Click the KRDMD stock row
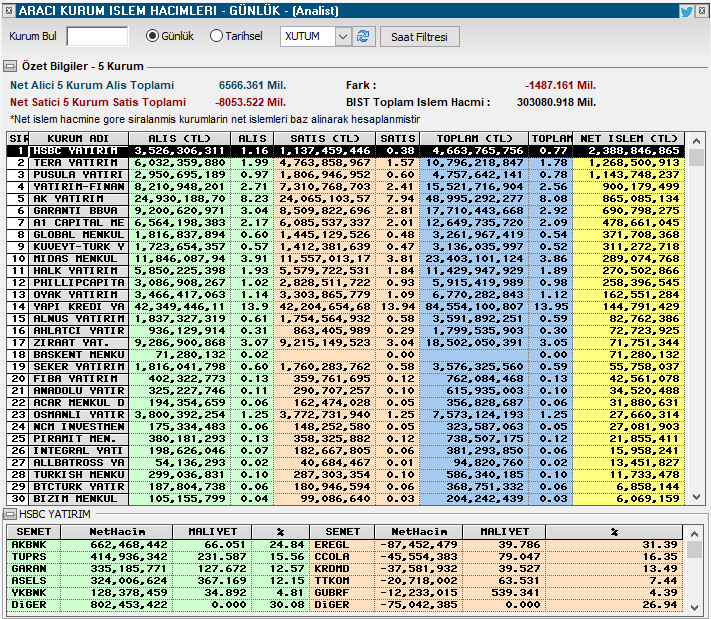 (x=496, y=569)
